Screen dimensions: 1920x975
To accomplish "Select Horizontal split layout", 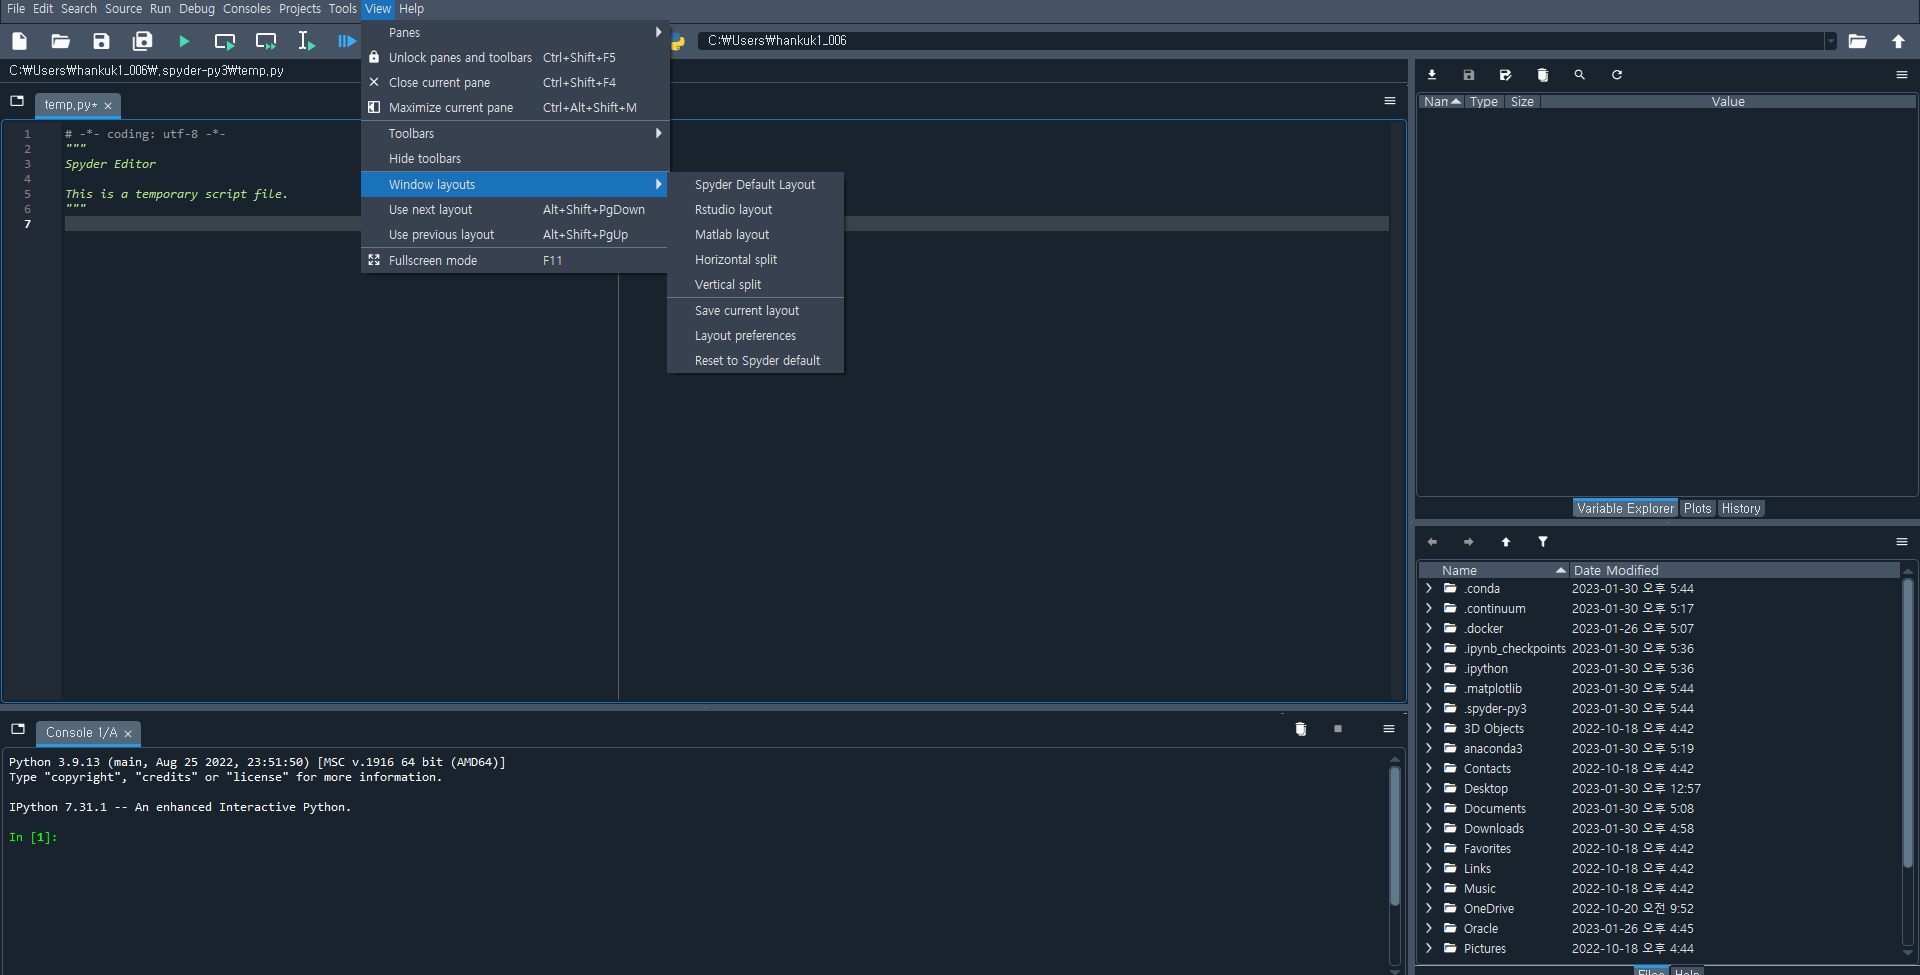I will (x=755, y=260).
